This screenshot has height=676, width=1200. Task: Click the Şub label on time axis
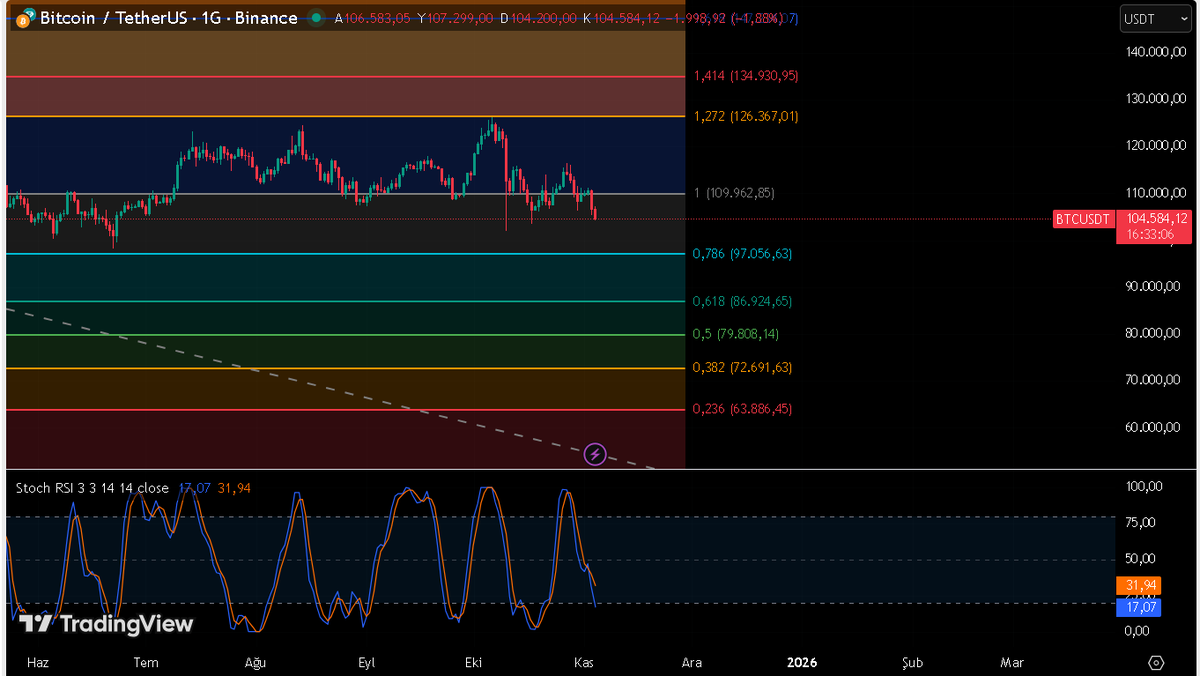[x=912, y=662]
